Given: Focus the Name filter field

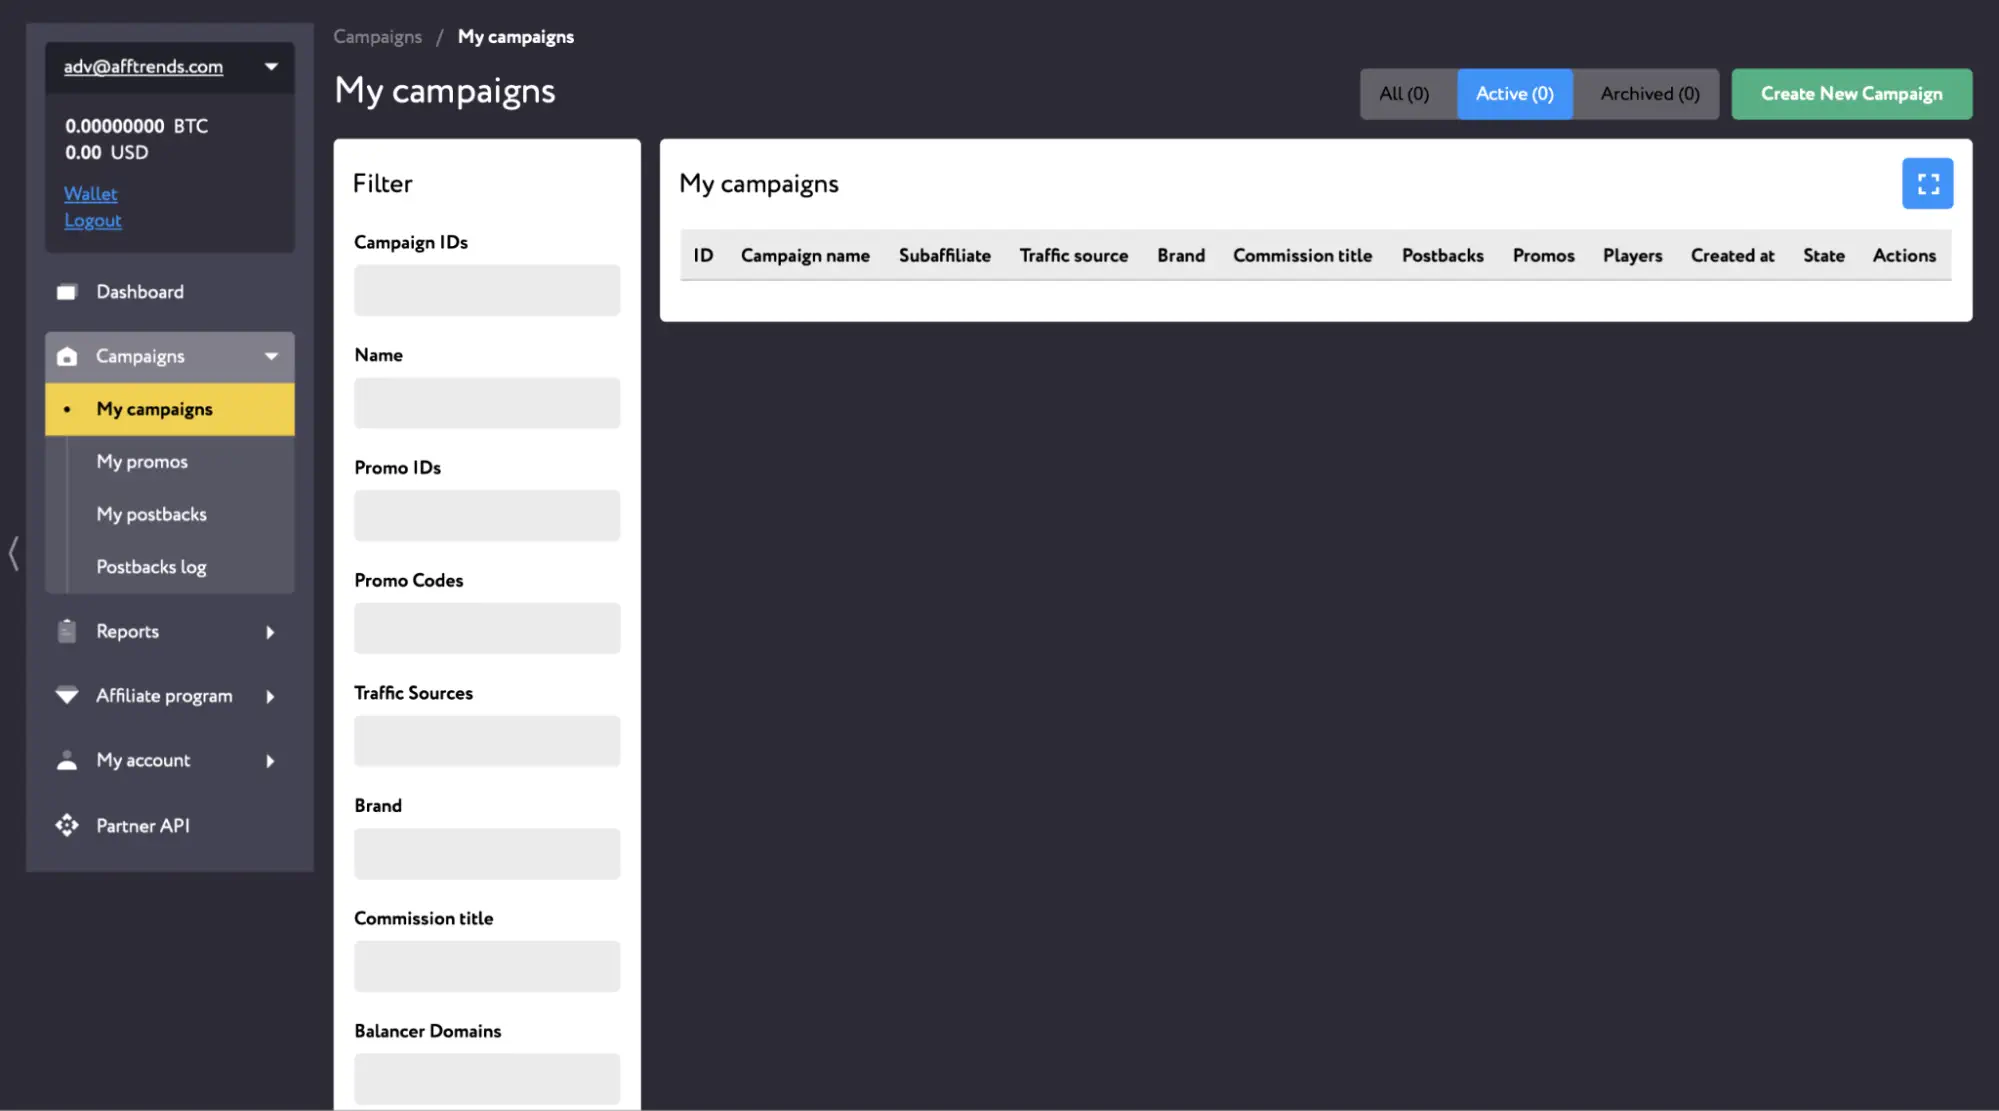Looking at the screenshot, I should pos(487,403).
